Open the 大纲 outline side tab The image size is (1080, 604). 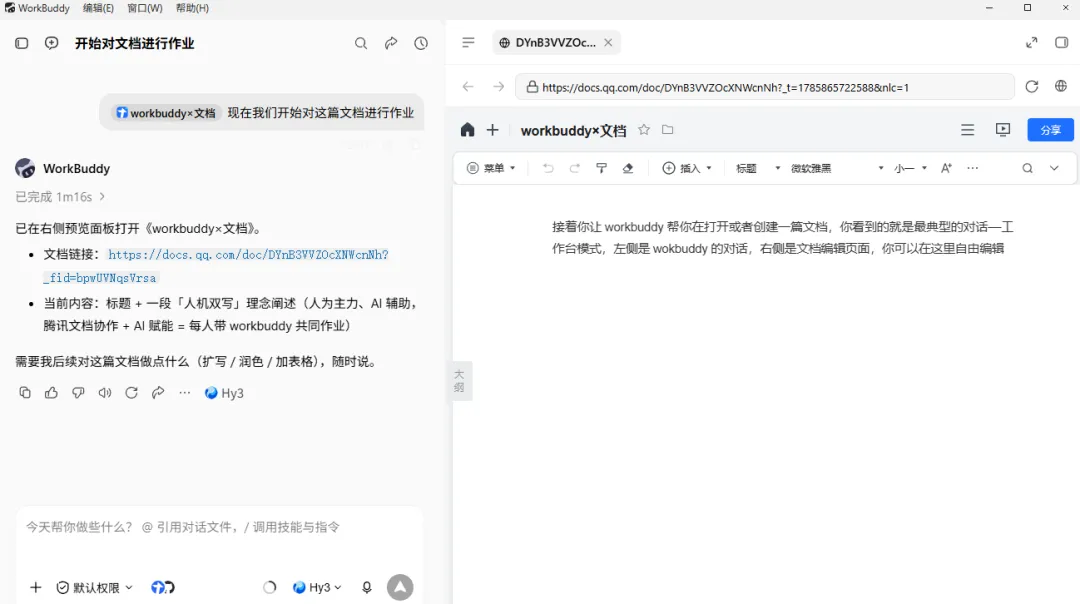pyautogui.click(x=459, y=380)
